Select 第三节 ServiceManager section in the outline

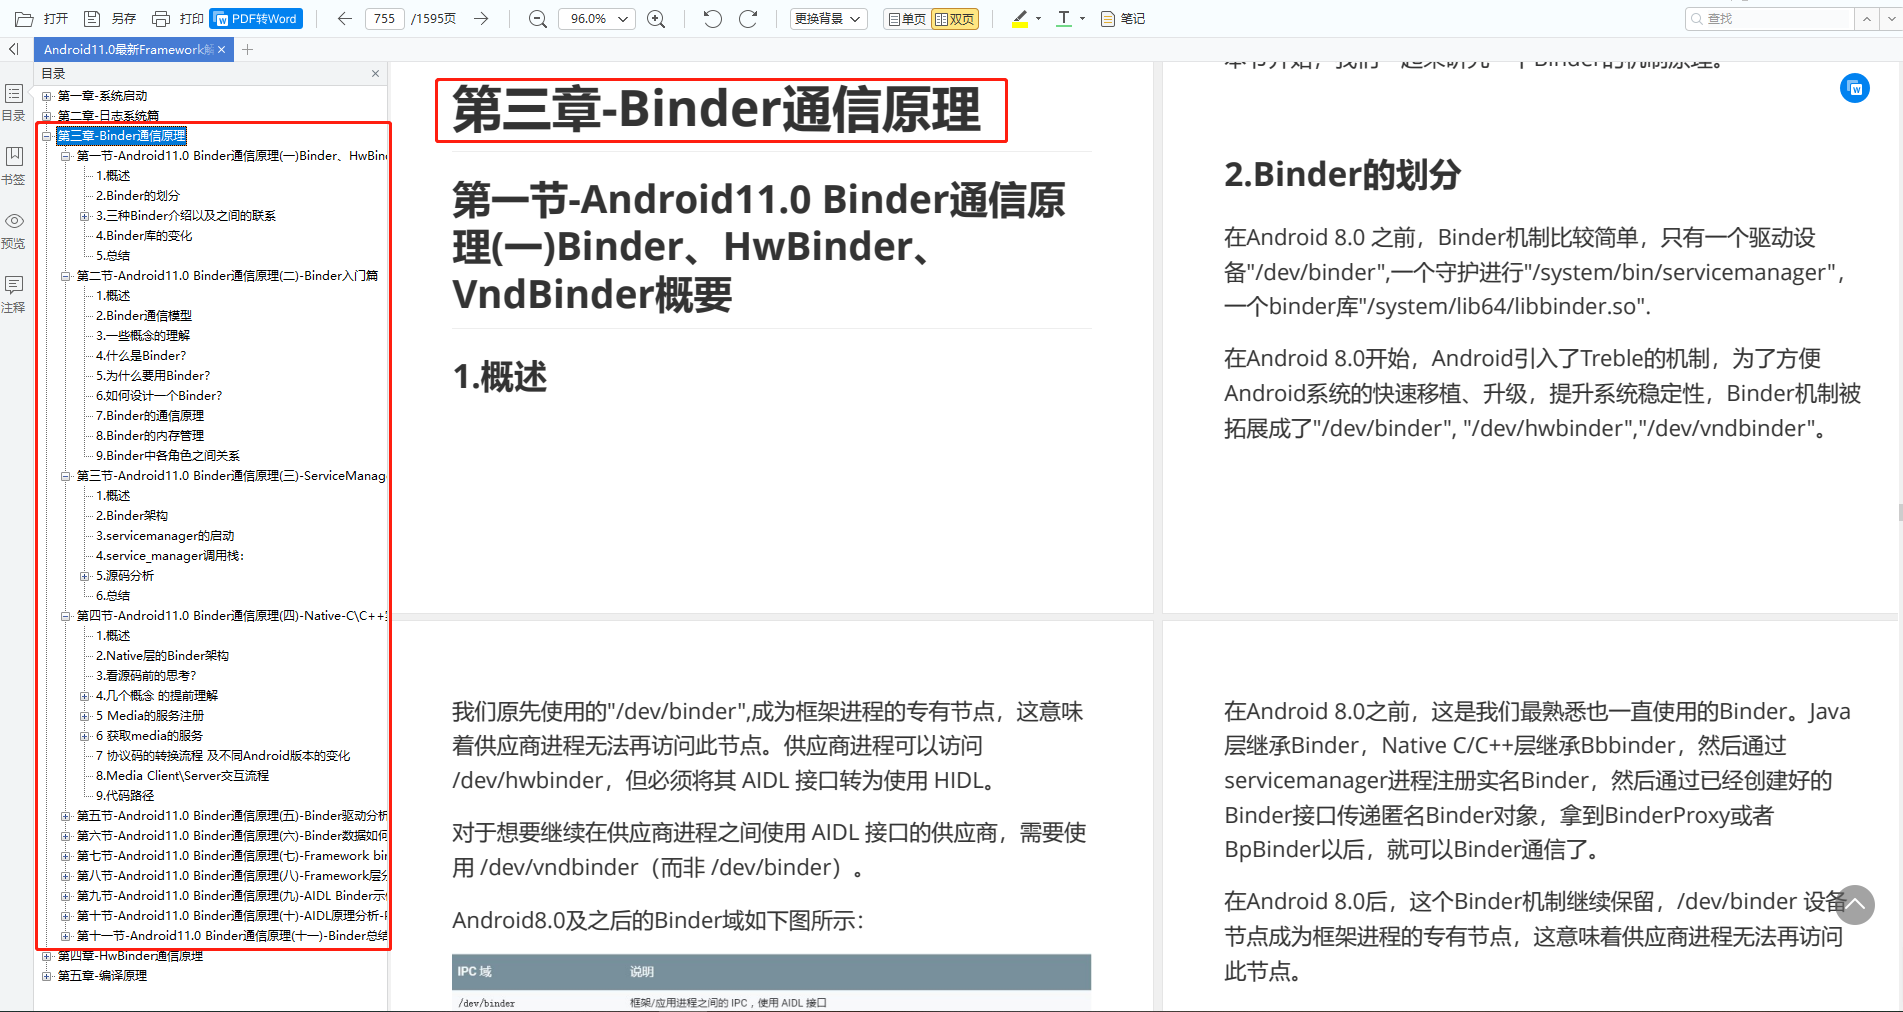pyautogui.click(x=231, y=476)
